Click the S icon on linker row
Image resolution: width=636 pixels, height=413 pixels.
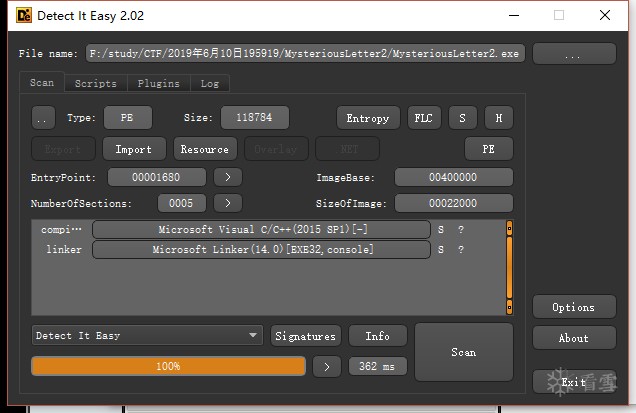point(441,250)
